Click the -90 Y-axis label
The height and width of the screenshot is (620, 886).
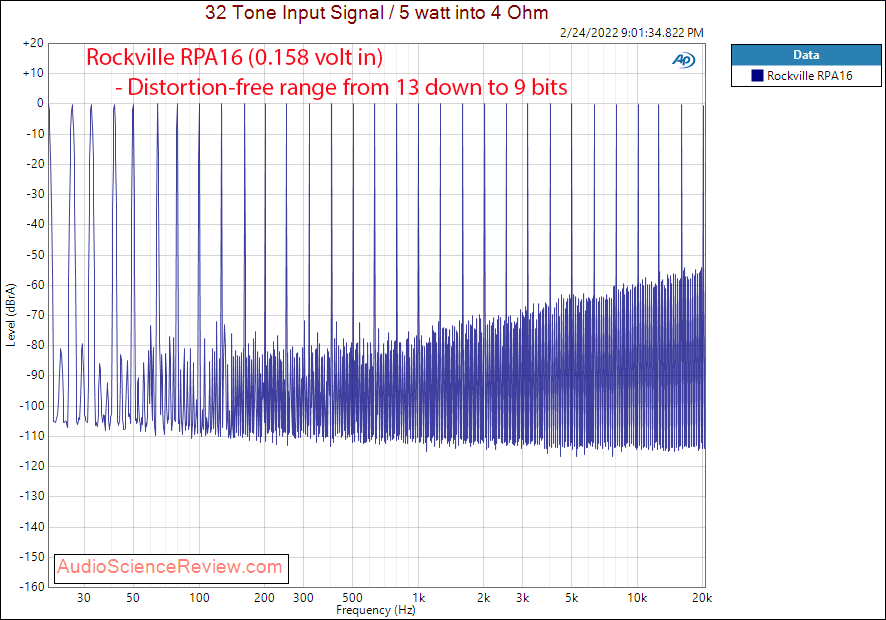click(x=35, y=375)
